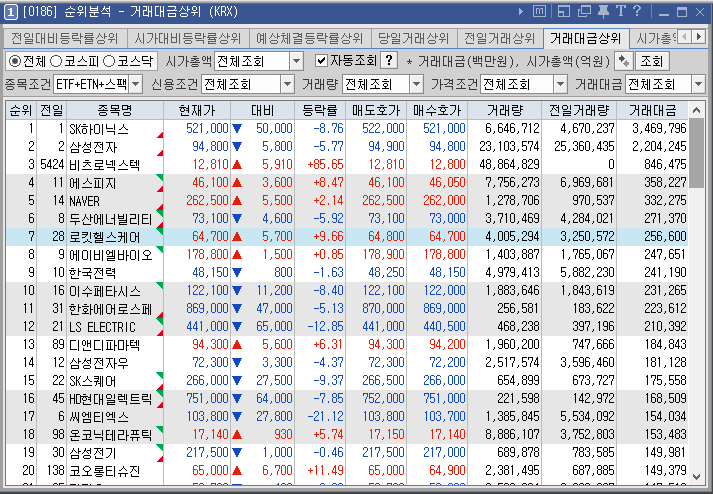The height and width of the screenshot is (494, 713).
Task: Open the 거래대금 filter dropdown
Action: tap(698, 84)
